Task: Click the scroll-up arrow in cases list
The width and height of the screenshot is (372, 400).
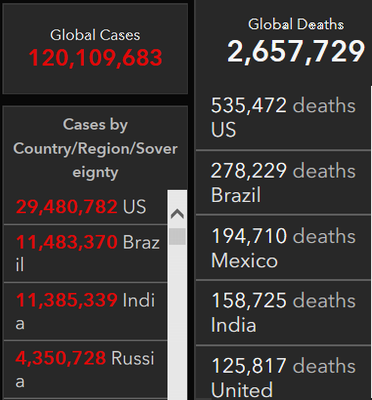Action: pyautogui.click(x=177, y=214)
